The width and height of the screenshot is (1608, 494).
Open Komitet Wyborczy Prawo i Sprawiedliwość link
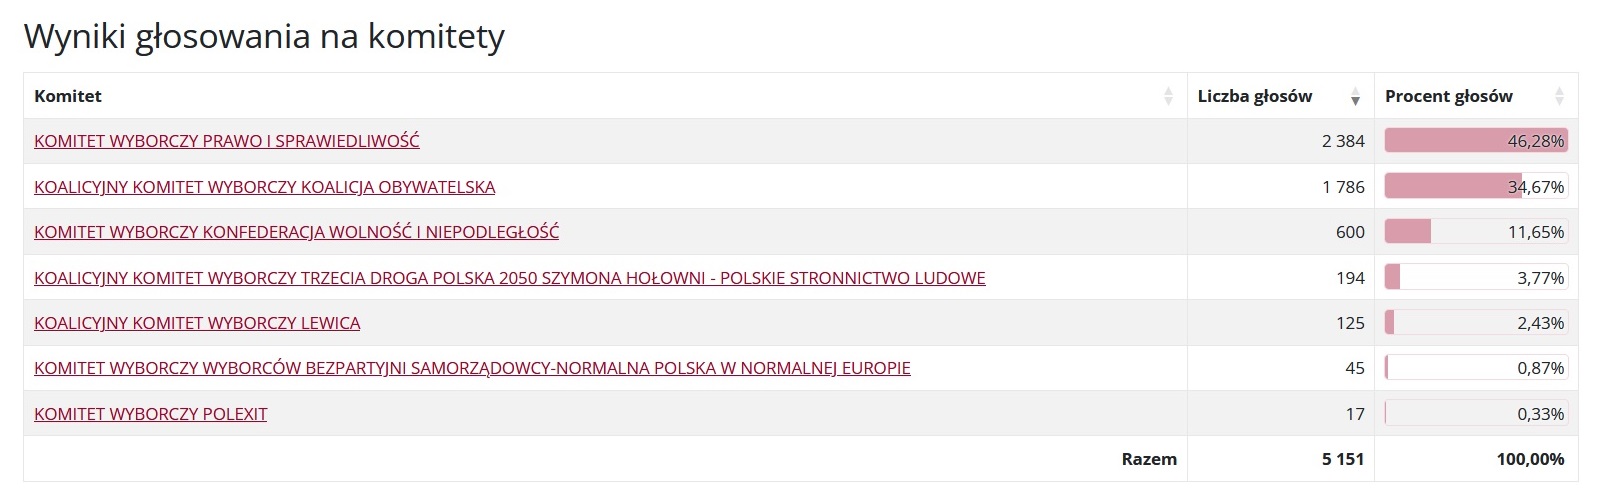227,141
